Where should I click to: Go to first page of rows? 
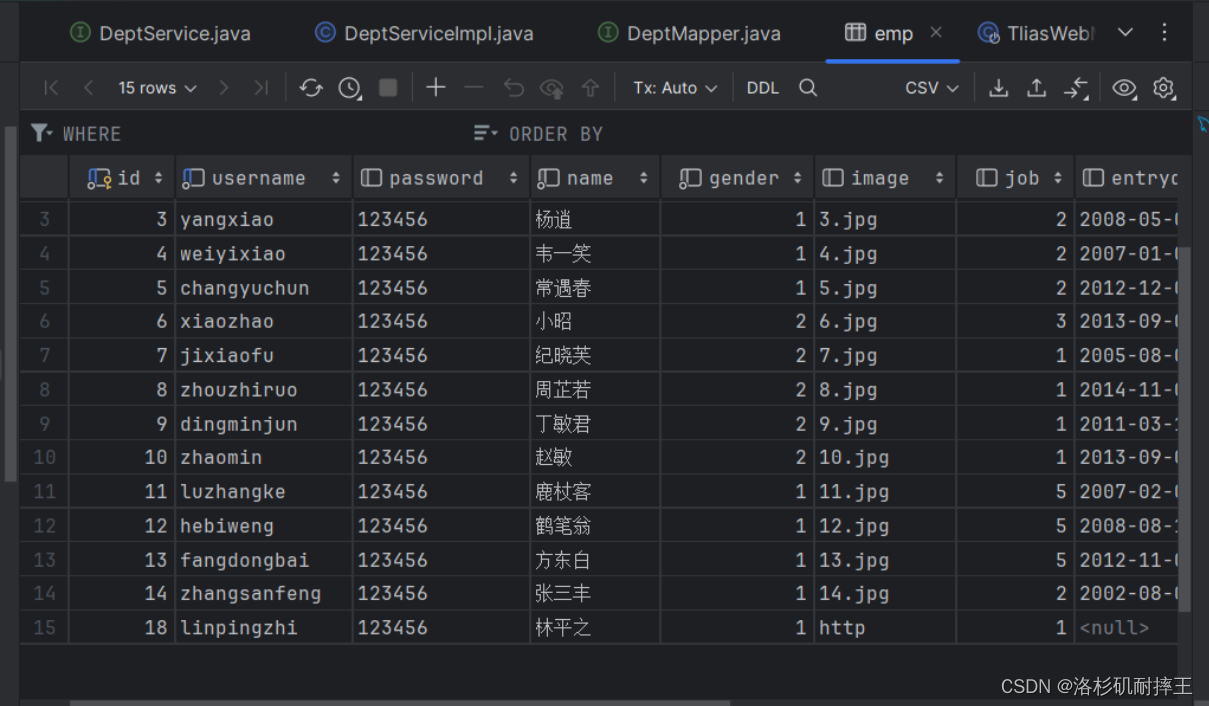coord(51,88)
